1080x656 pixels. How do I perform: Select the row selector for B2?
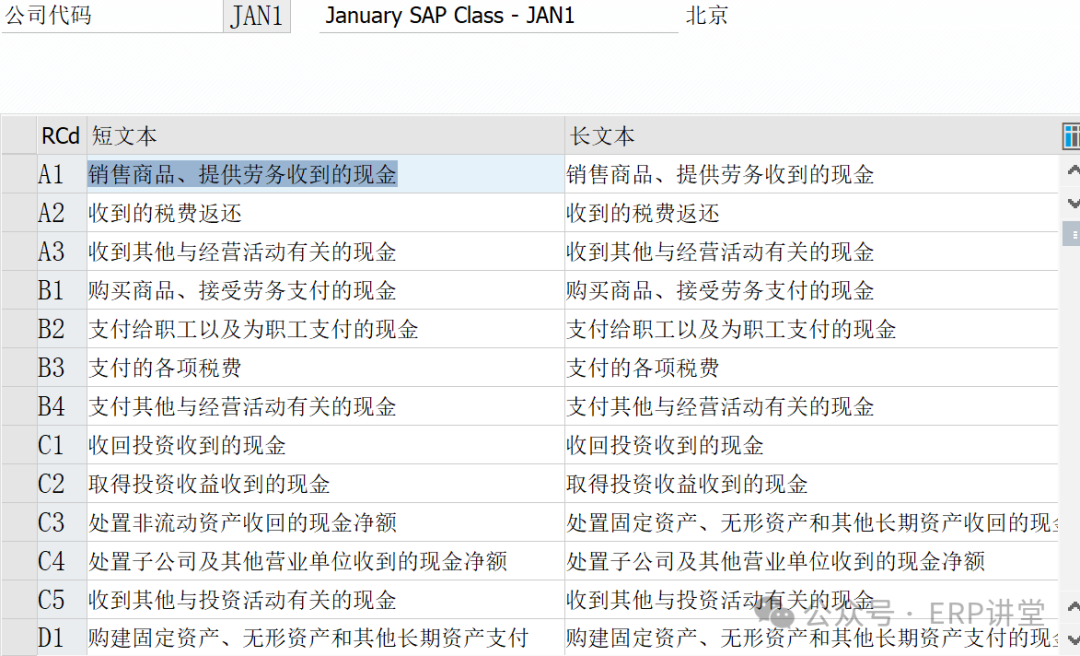click(x=18, y=329)
